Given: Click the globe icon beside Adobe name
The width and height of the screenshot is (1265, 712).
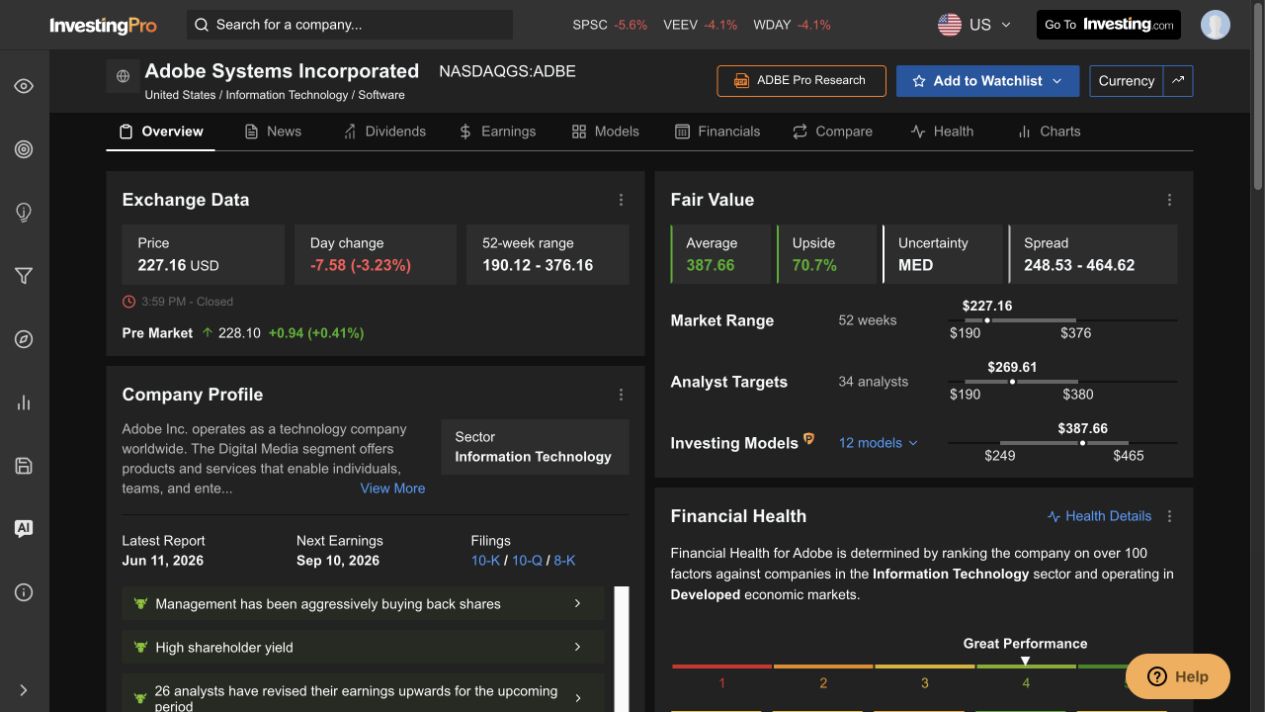Looking at the screenshot, I should coord(123,76).
